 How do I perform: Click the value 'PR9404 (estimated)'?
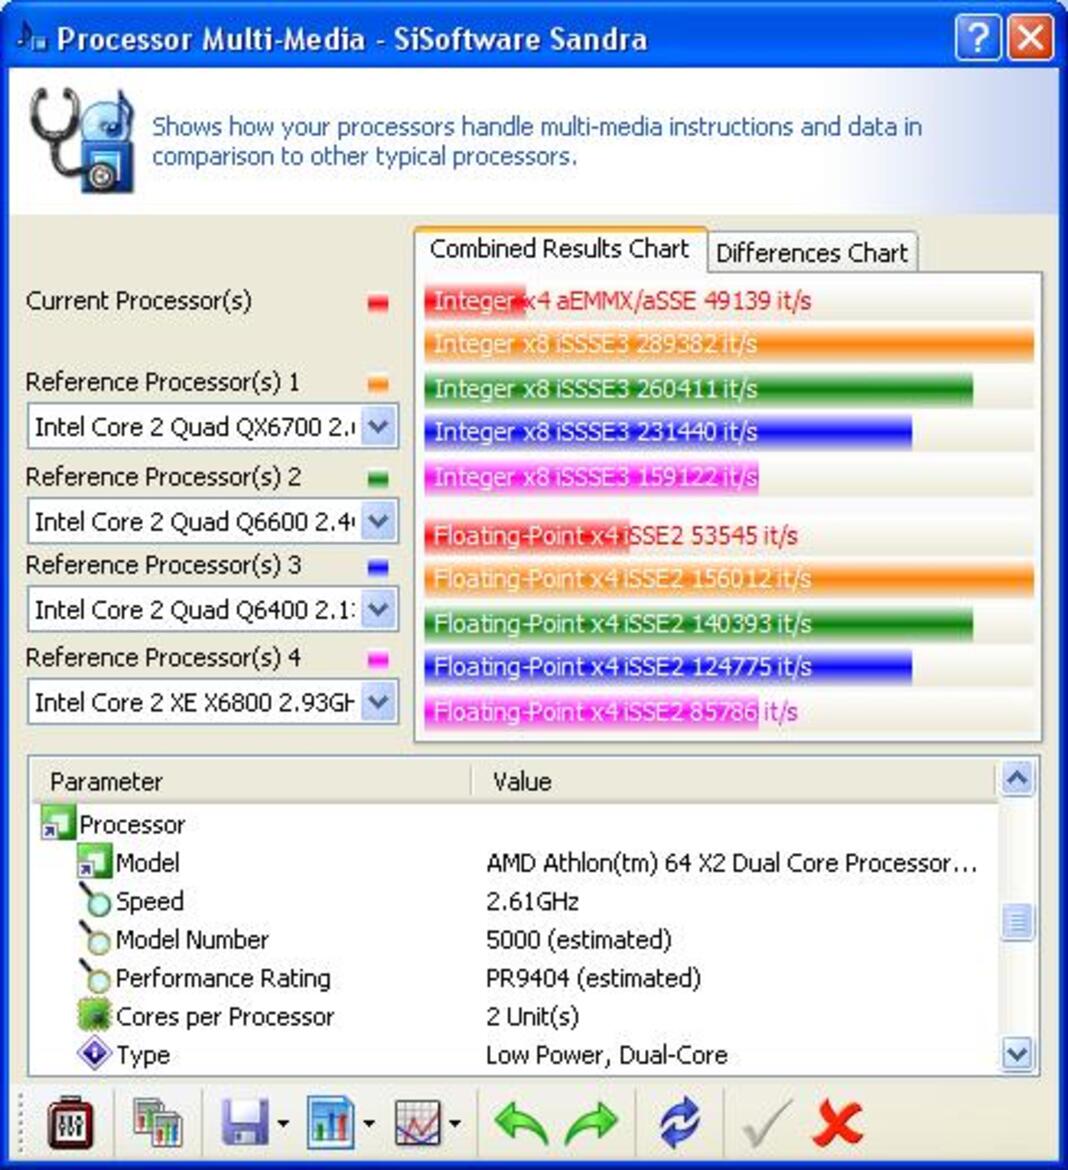[593, 978]
